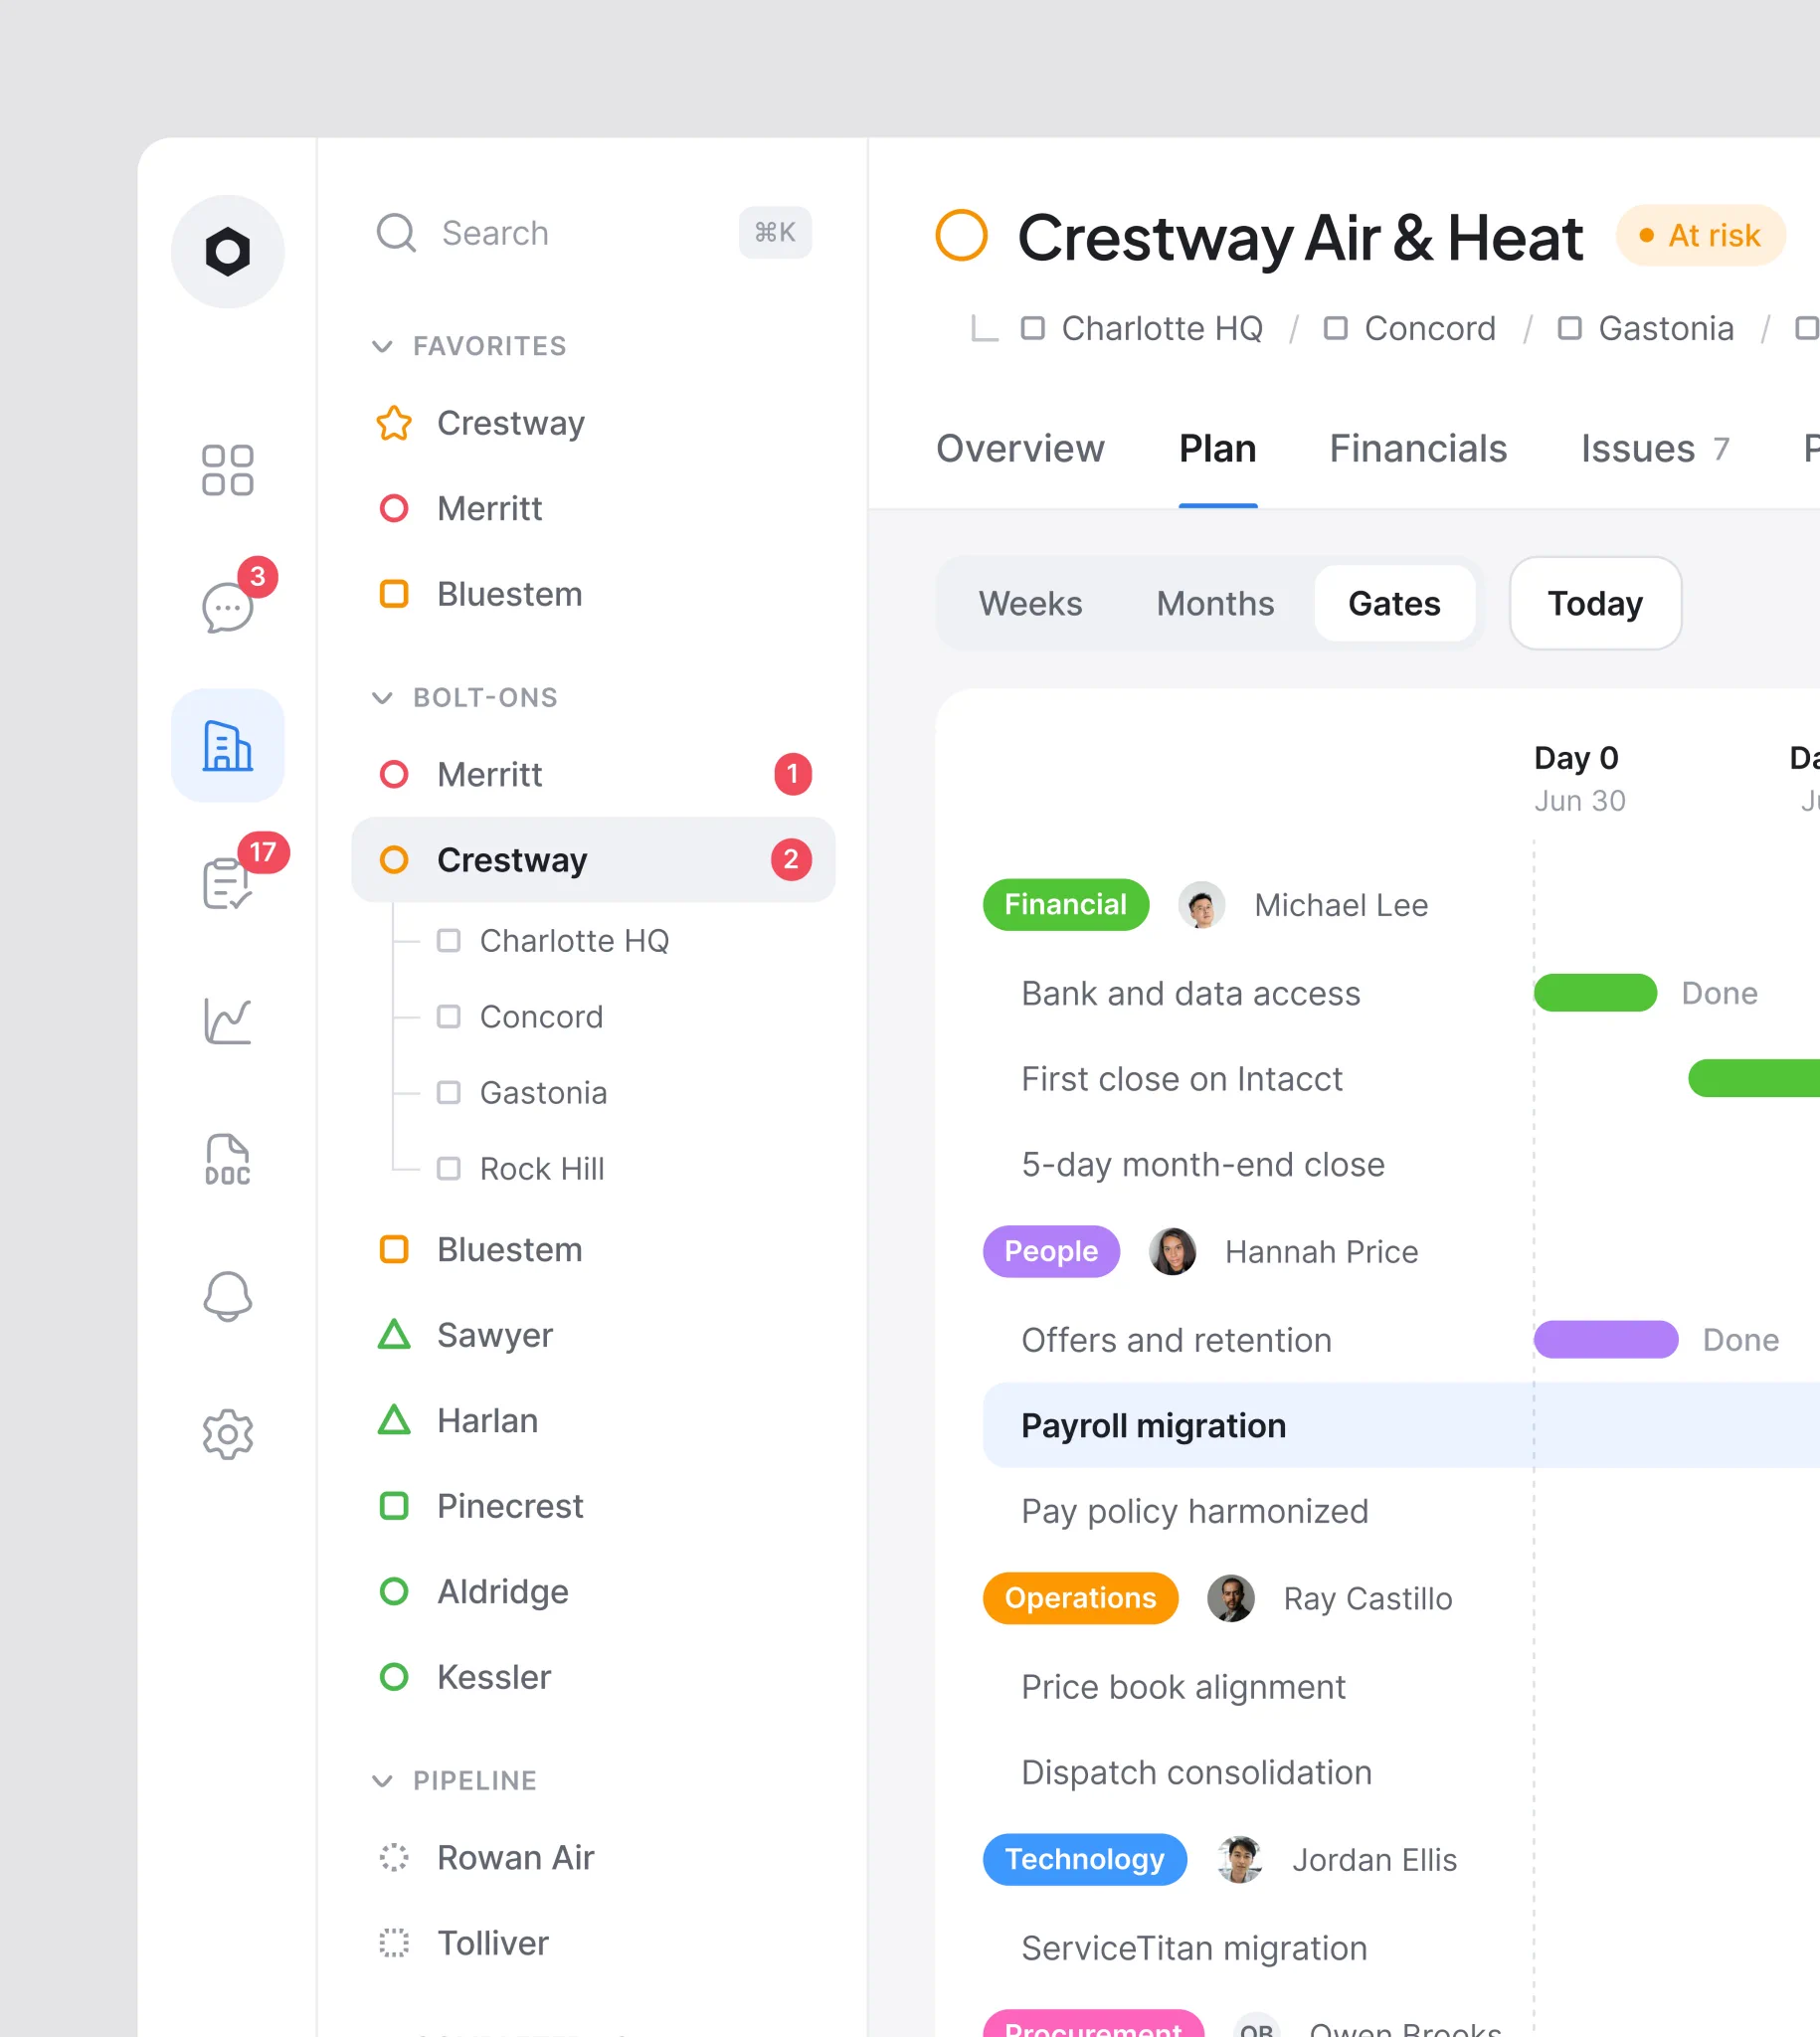Click green First close on Intacct bar
The height and width of the screenshot is (2037, 1820).
pos(1754,1079)
